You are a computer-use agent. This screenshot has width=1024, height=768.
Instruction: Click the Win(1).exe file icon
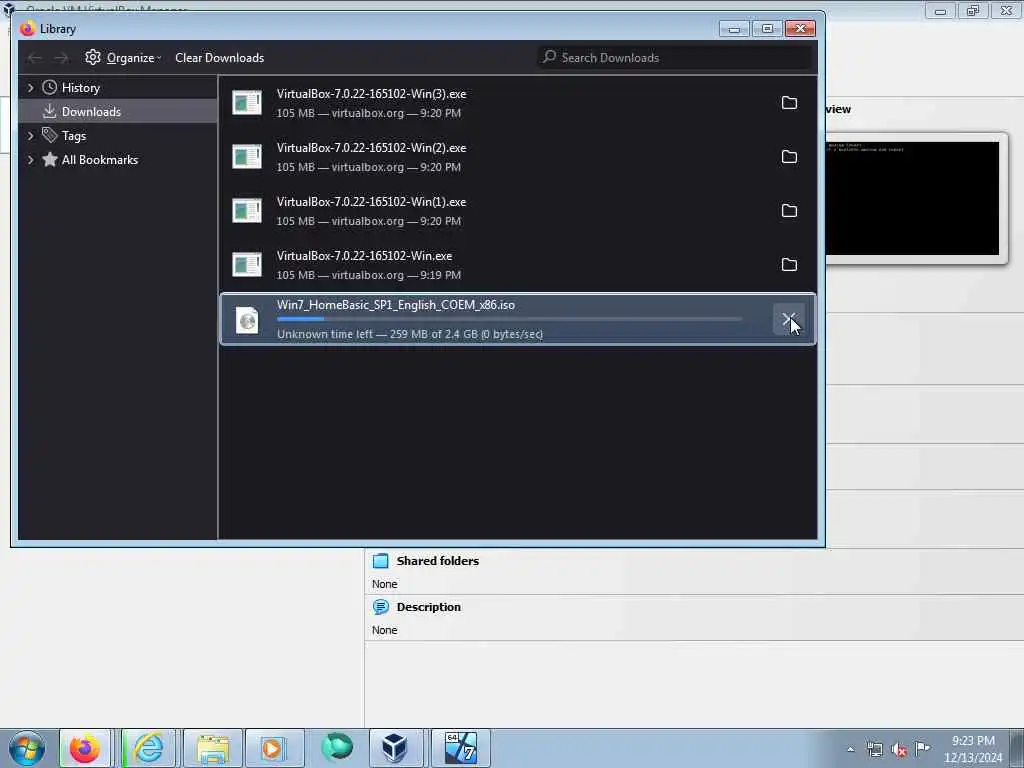coord(247,211)
